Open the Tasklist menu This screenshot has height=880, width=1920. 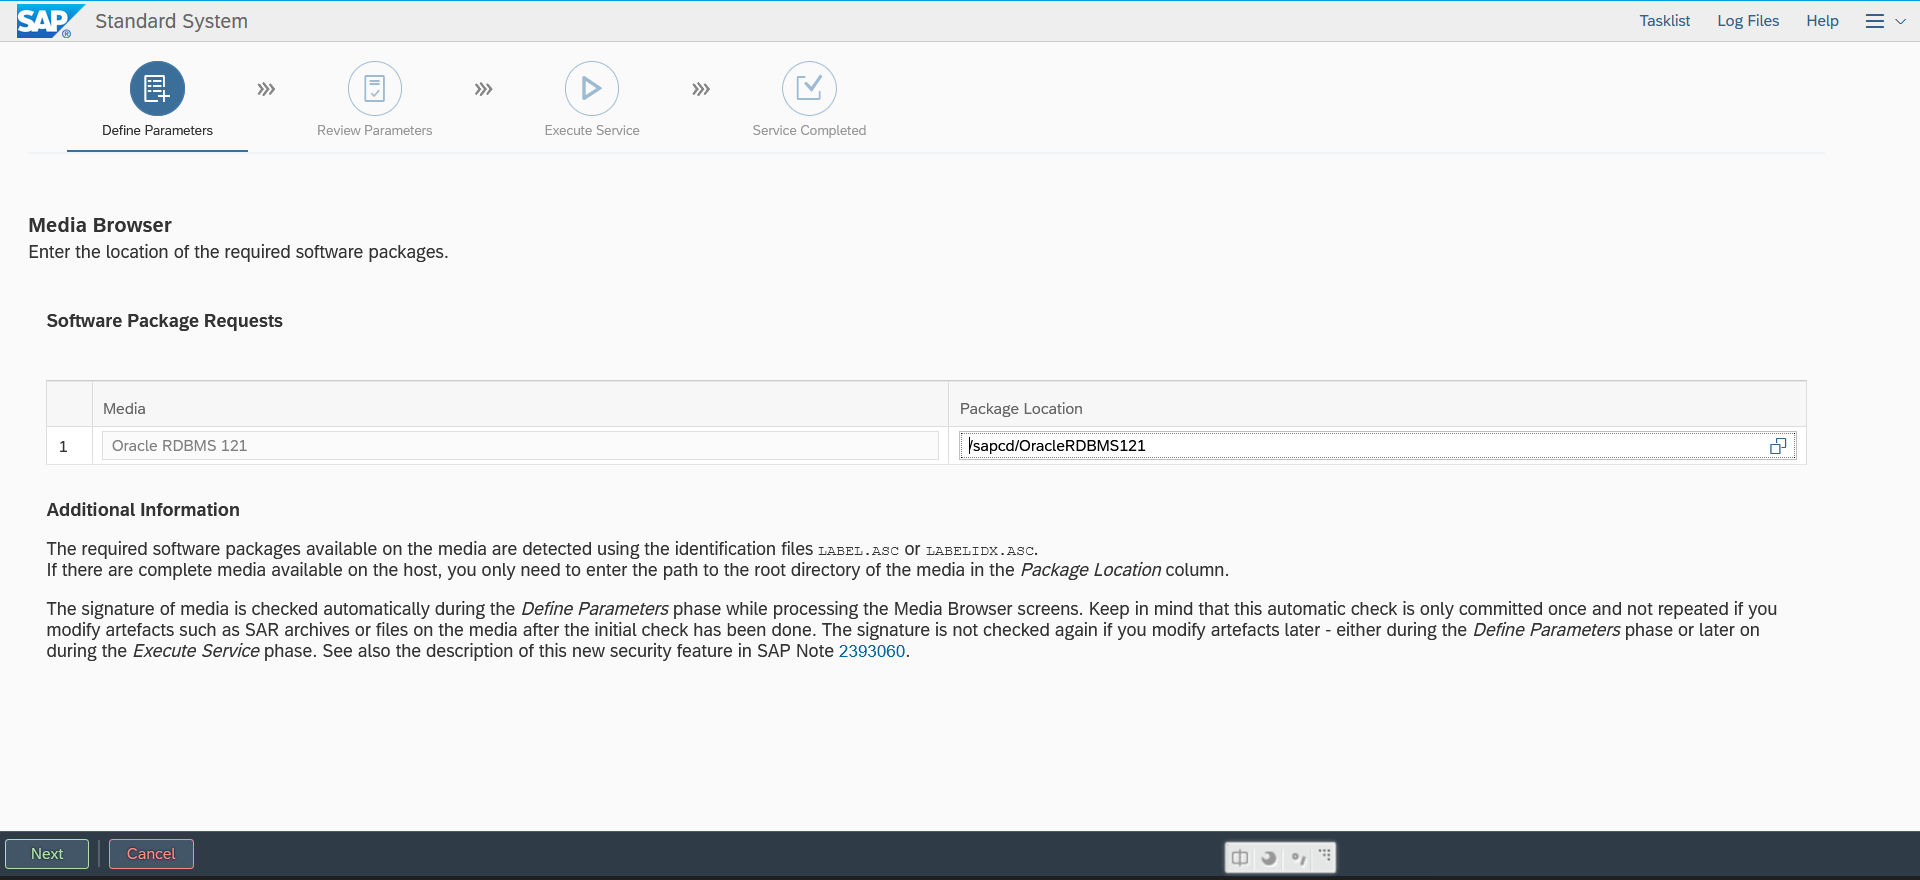tap(1665, 21)
